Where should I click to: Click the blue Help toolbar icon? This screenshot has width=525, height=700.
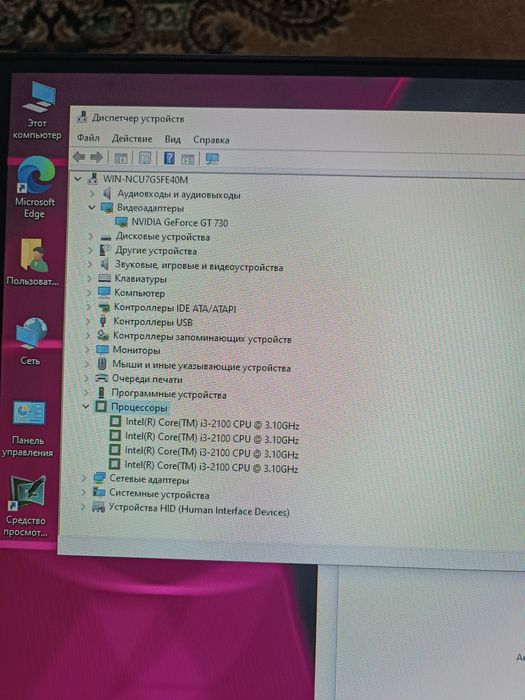pos(169,158)
